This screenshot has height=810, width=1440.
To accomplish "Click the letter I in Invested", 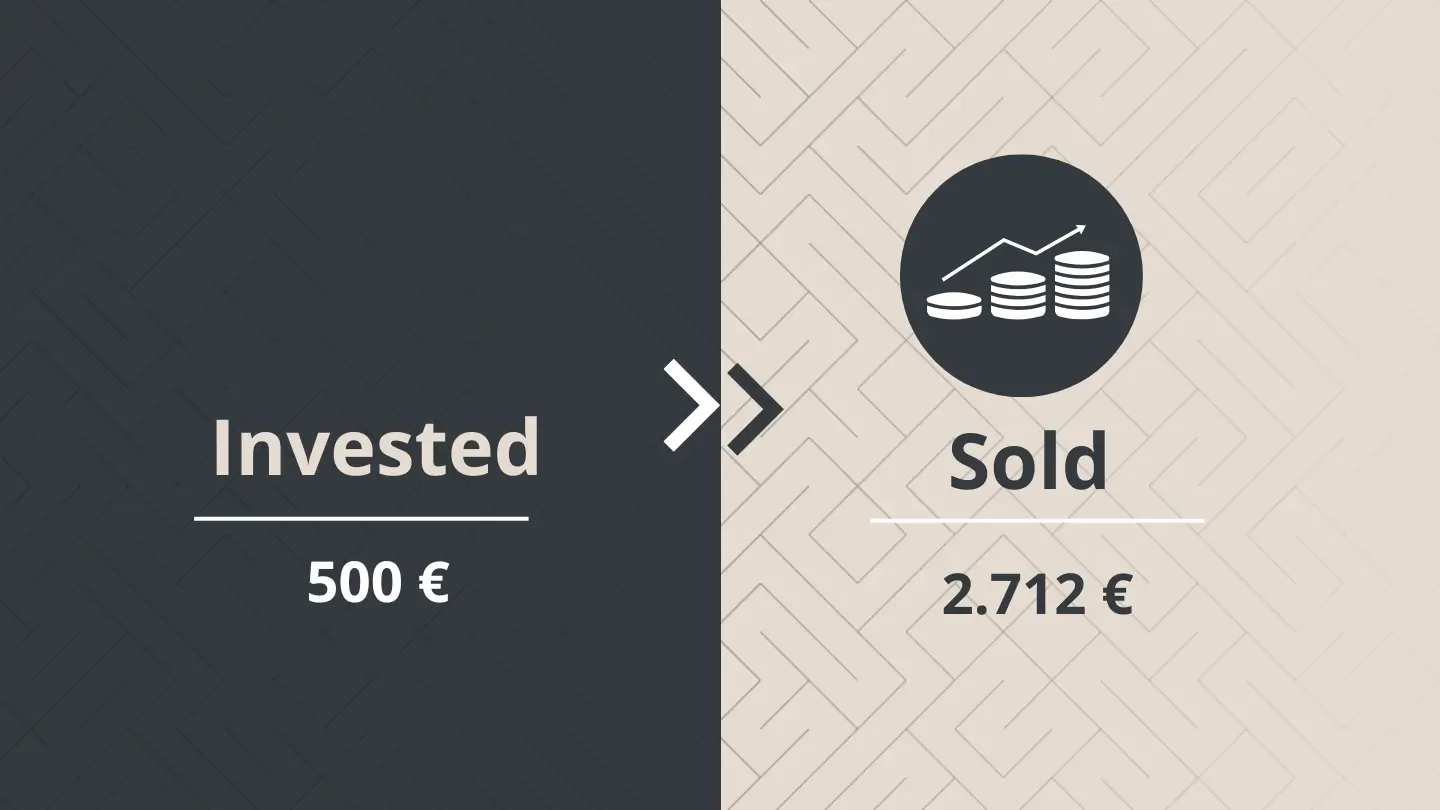I will coord(223,447).
